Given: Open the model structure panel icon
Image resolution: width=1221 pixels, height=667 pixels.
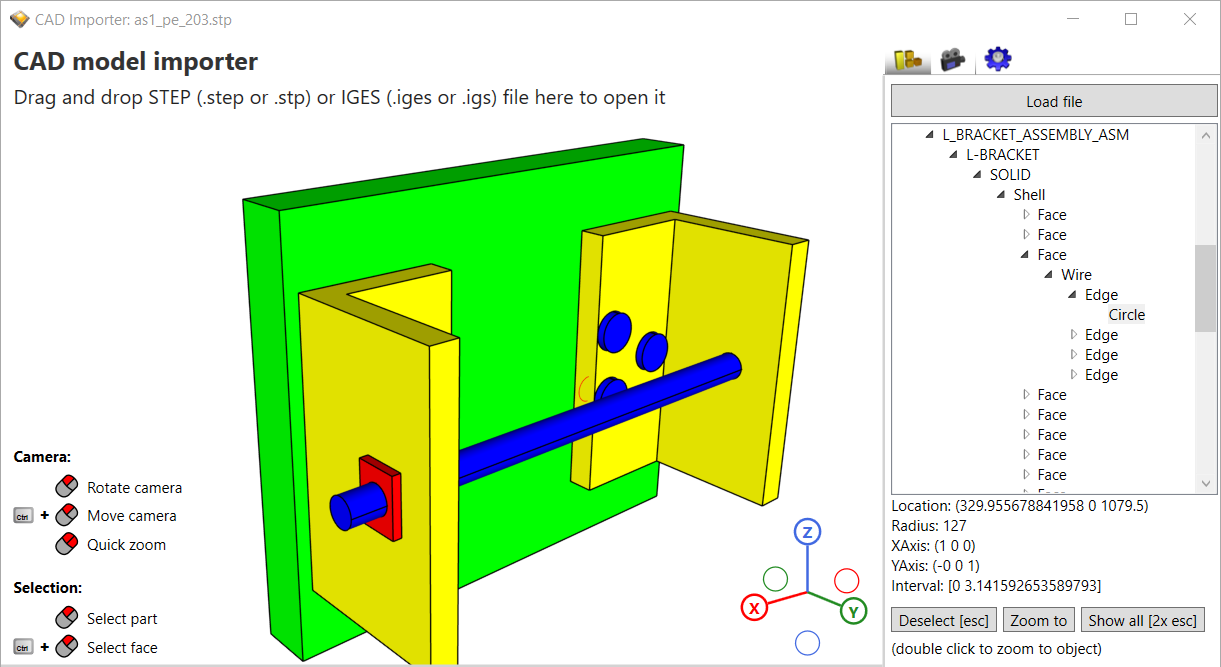Looking at the screenshot, I should 908,58.
